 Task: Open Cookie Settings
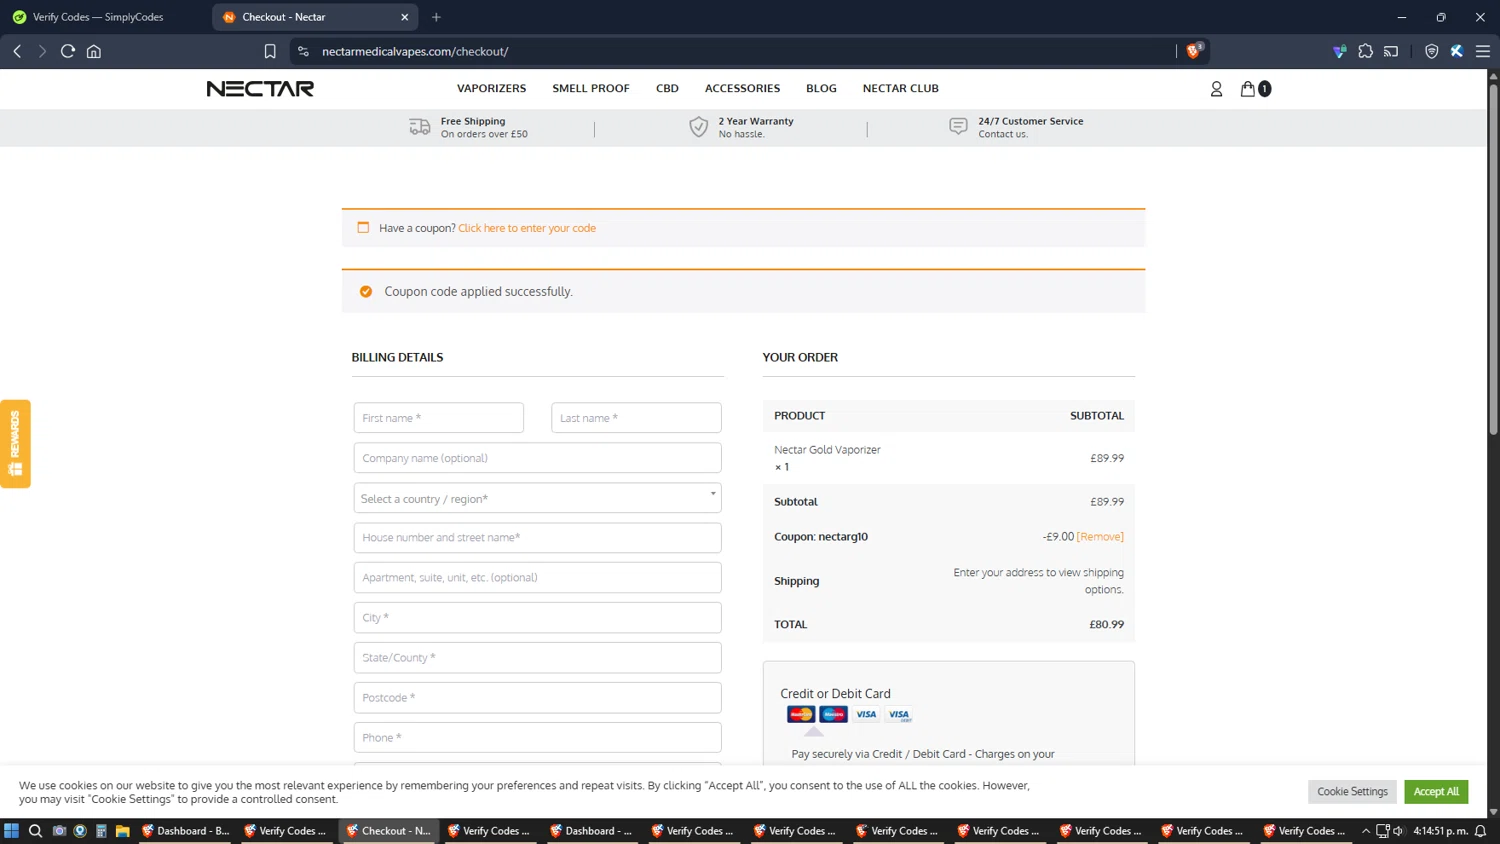(x=1352, y=792)
